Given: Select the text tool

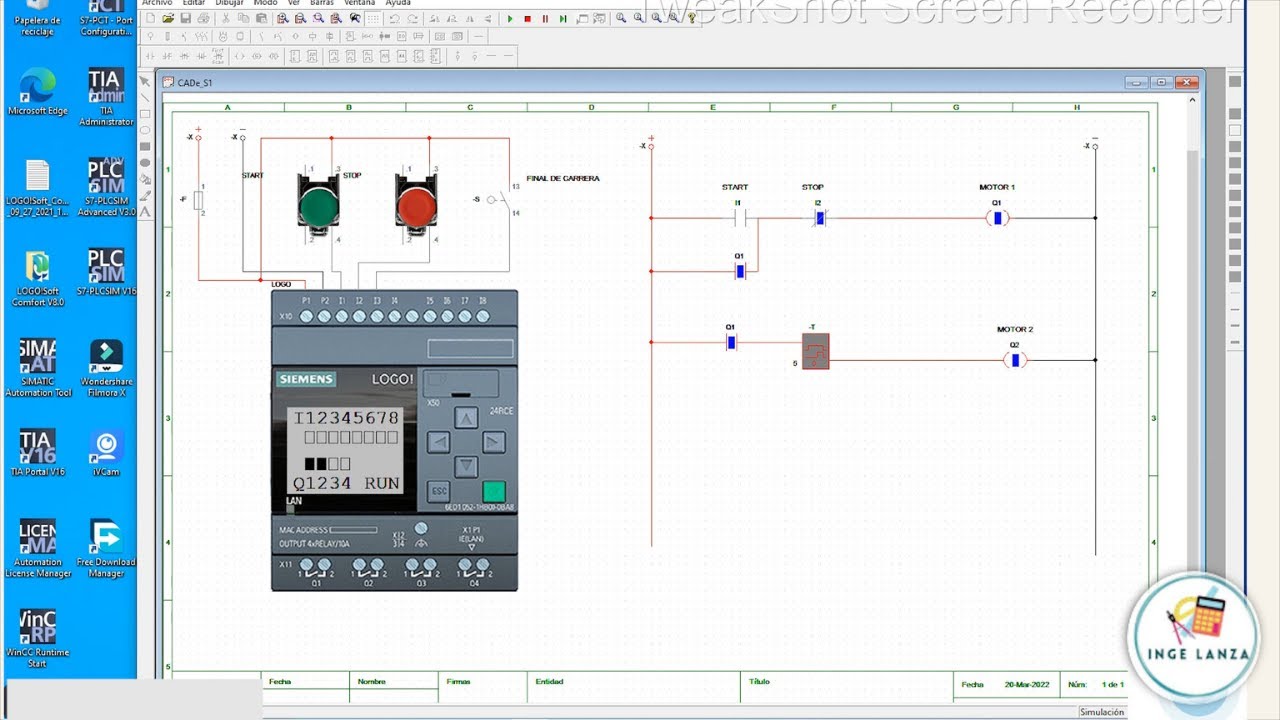Looking at the screenshot, I should 145,211.
